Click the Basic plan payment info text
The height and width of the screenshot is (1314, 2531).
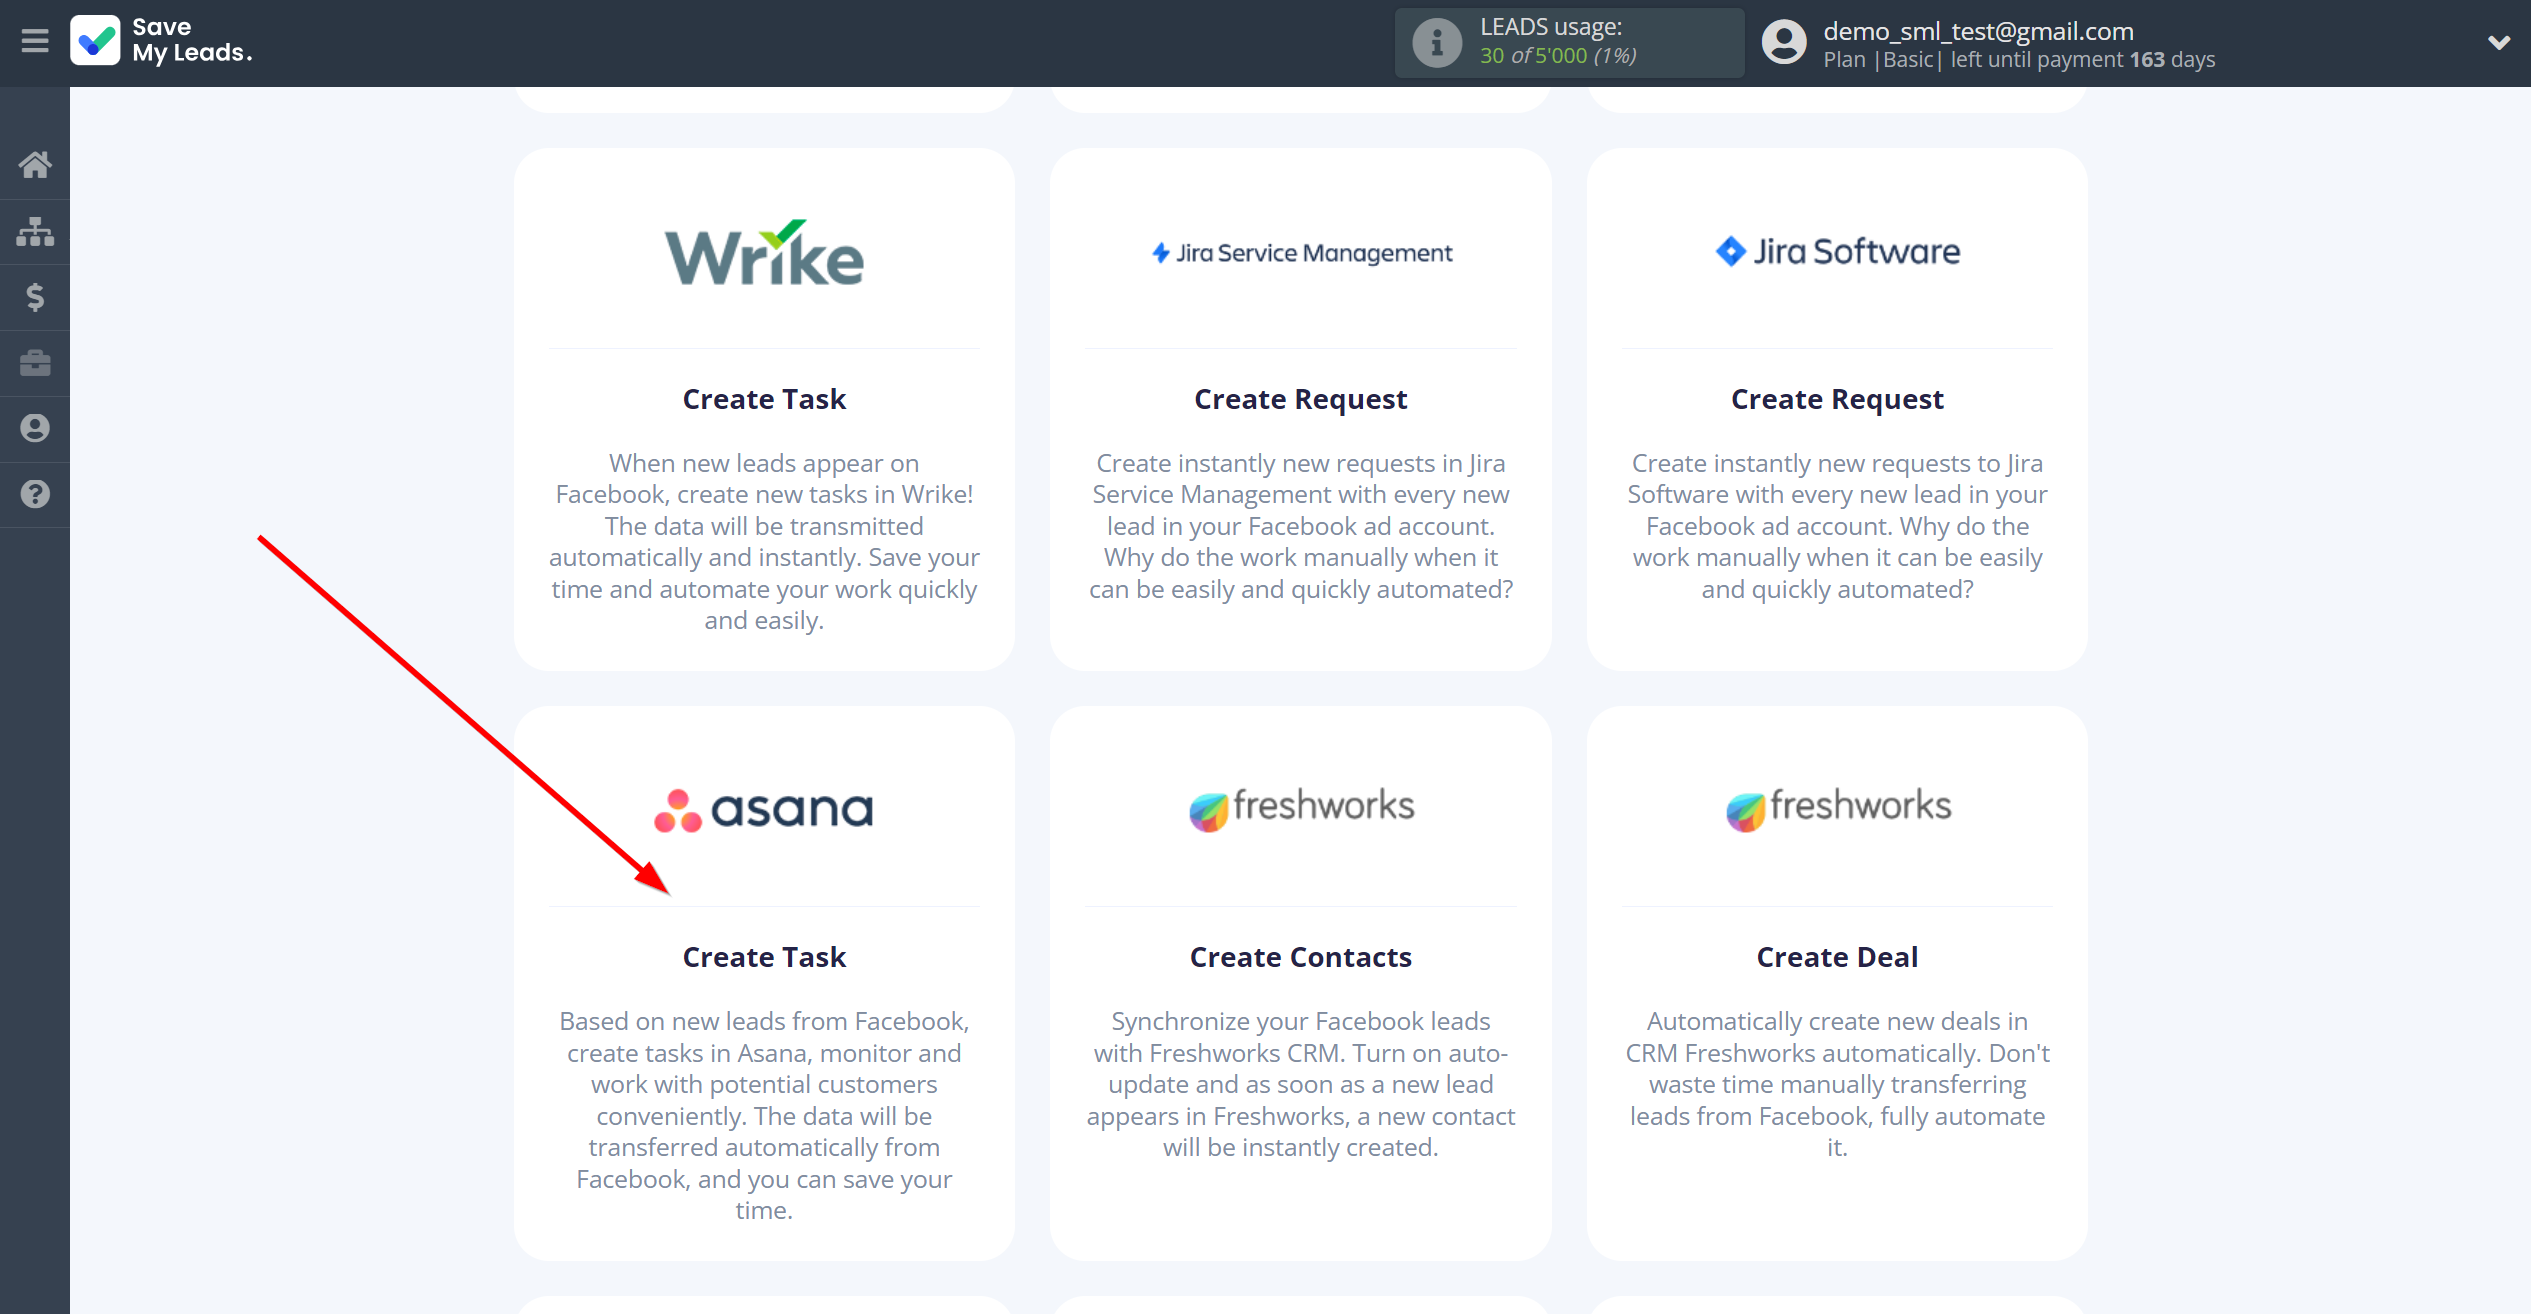(x=2019, y=60)
